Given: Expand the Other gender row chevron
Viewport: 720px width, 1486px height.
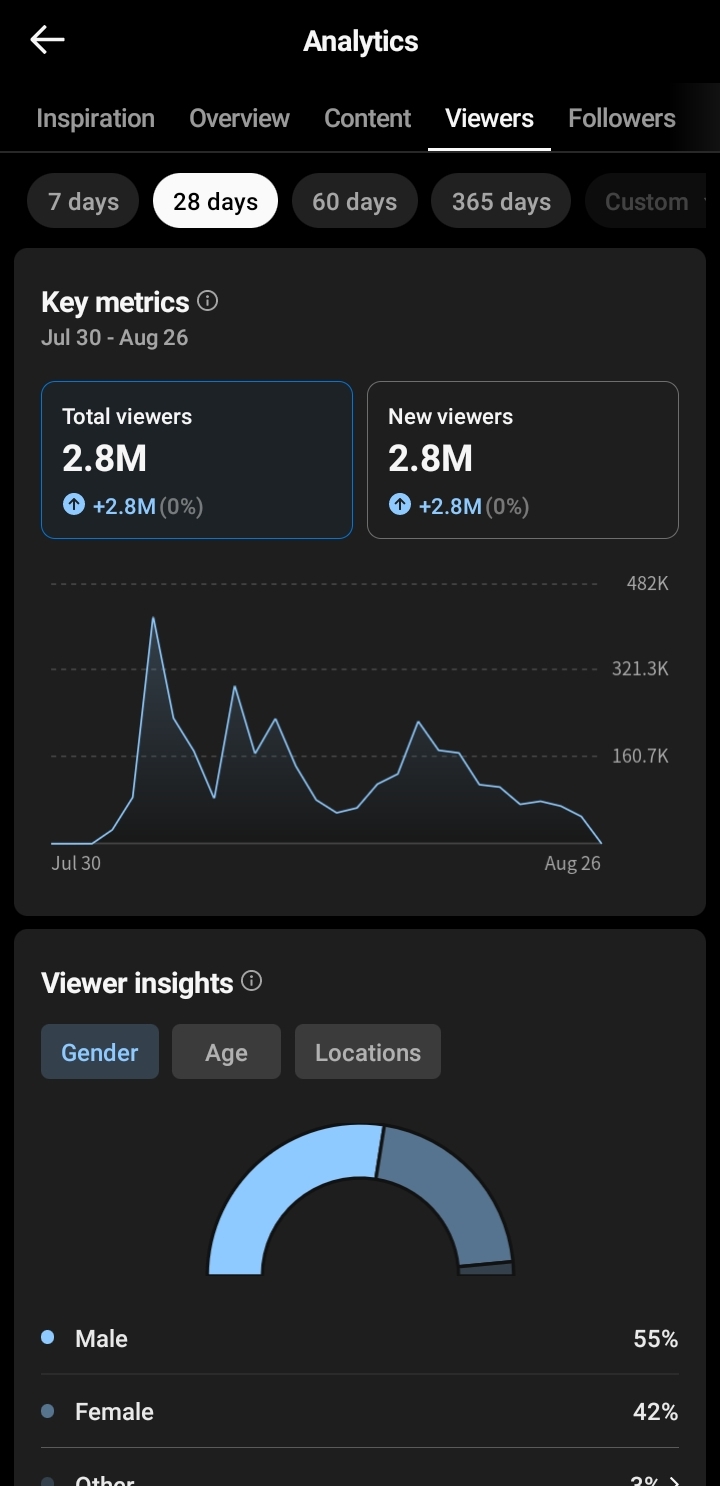Looking at the screenshot, I should 675,1481.
